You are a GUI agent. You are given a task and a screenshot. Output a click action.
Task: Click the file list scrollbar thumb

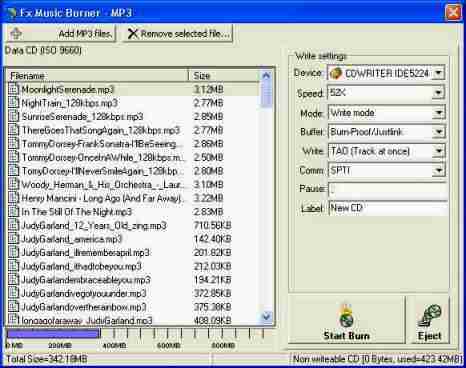click(266, 95)
